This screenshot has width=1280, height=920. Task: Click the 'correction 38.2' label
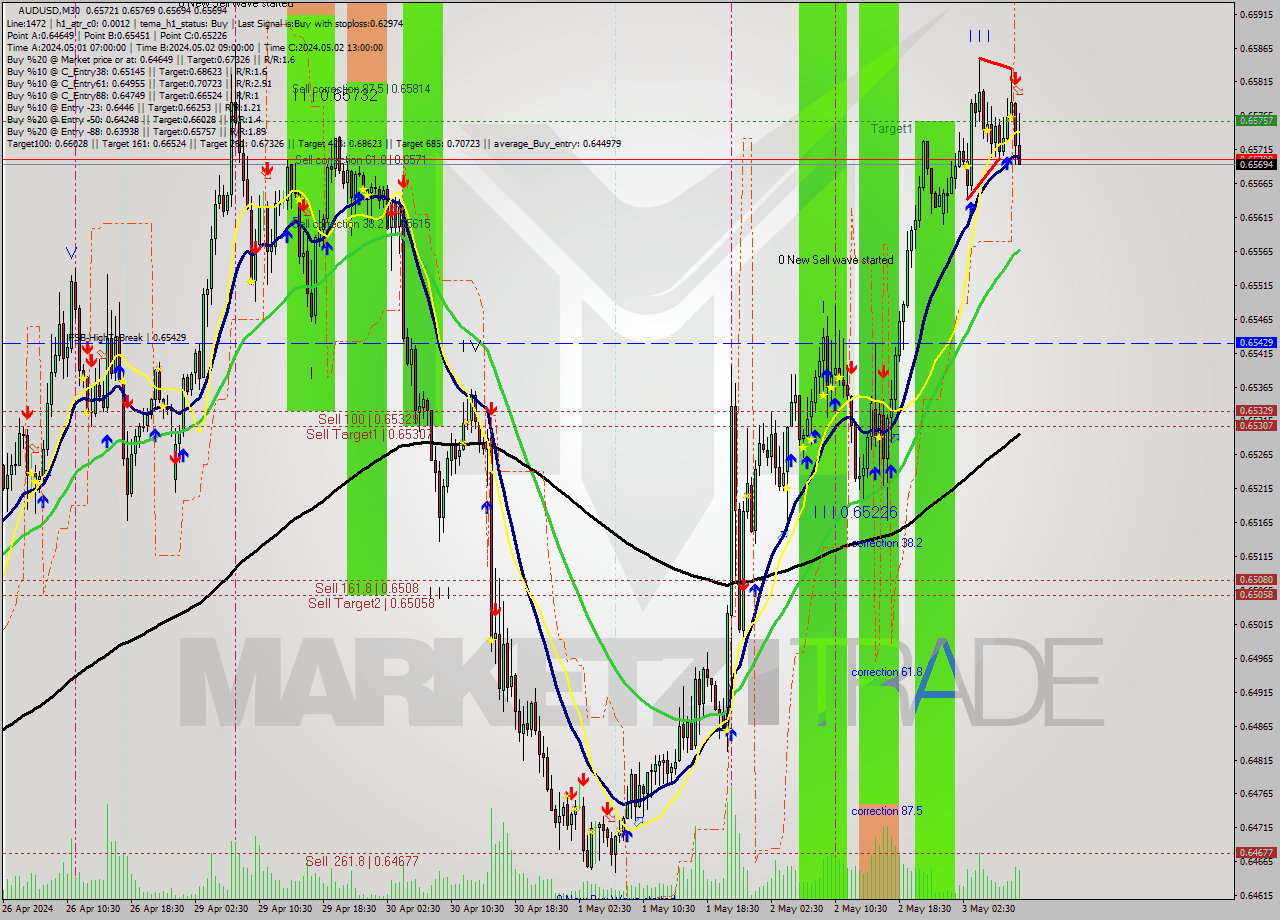pyautogui.click(x=886, y=543)
